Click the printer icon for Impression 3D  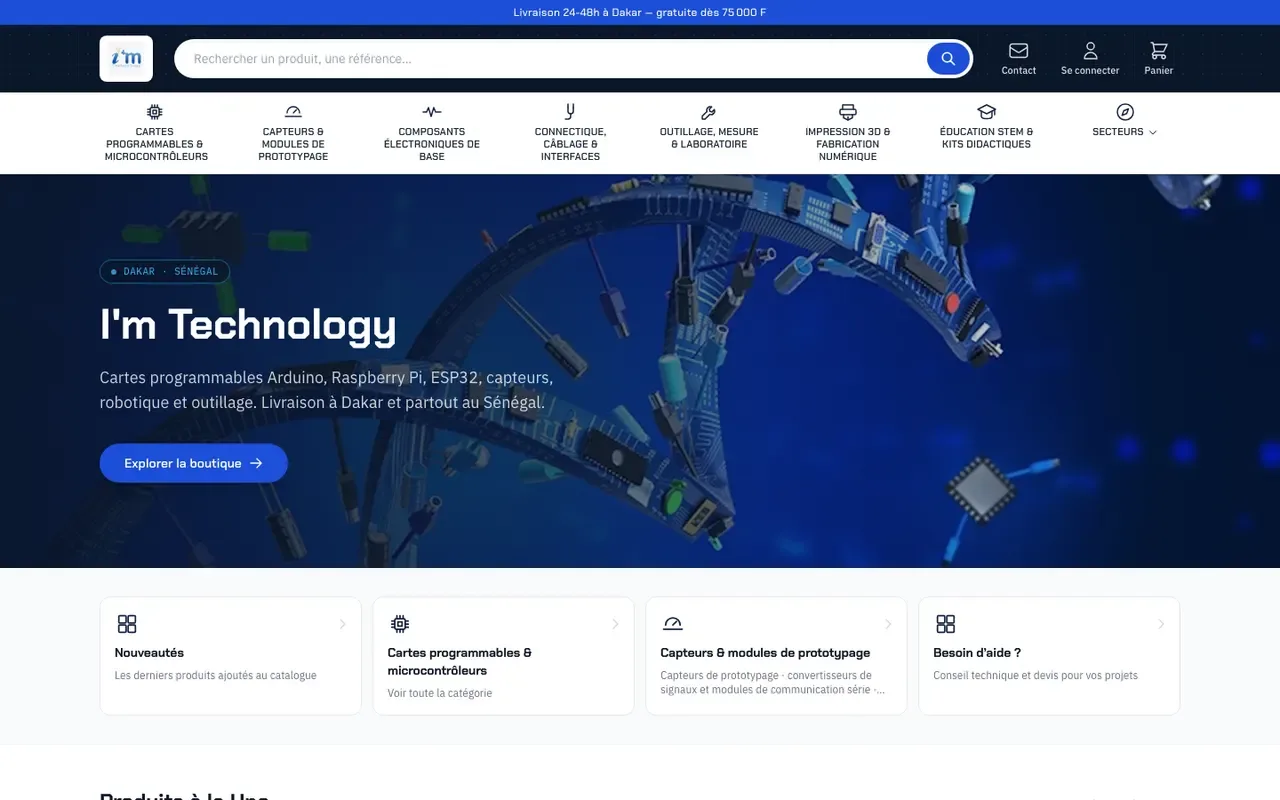(x=848, y=112)
